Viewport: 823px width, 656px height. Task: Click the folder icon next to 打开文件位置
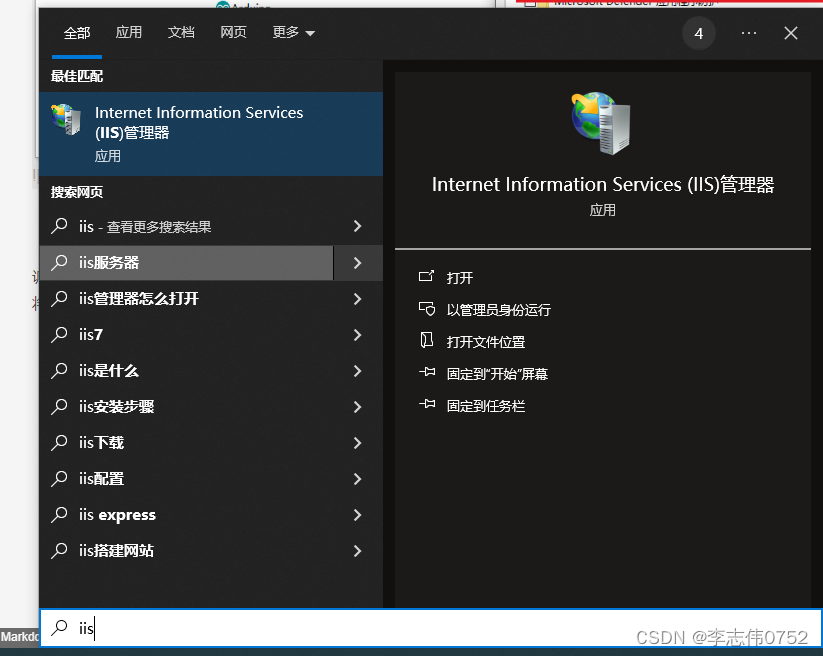coord(427,340)
